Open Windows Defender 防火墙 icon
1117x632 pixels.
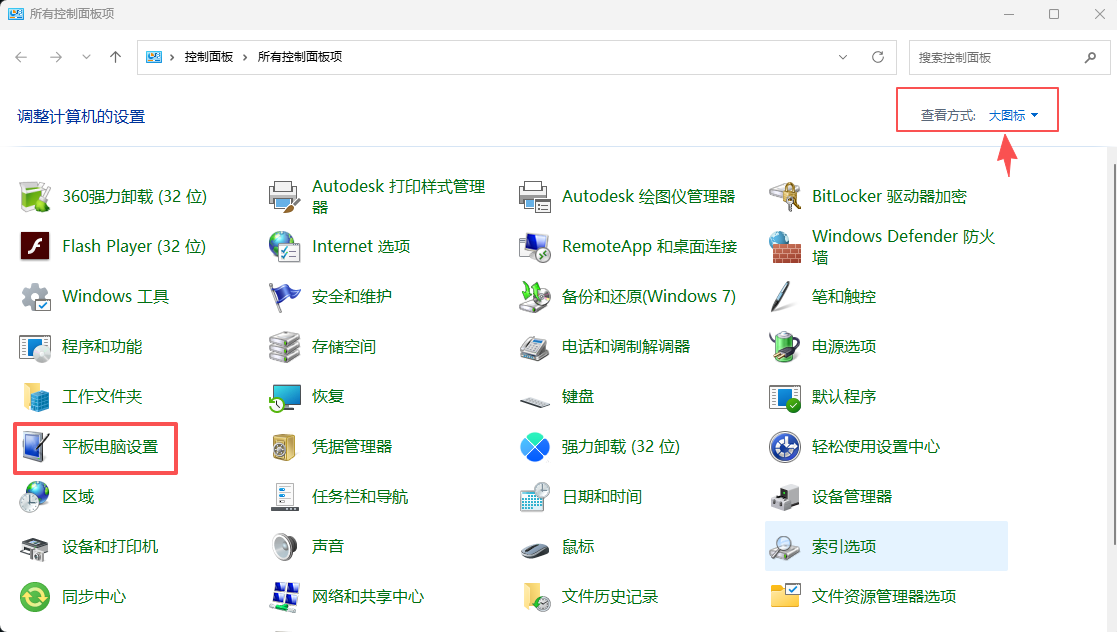pyautogui.click(x=785, y=247)
